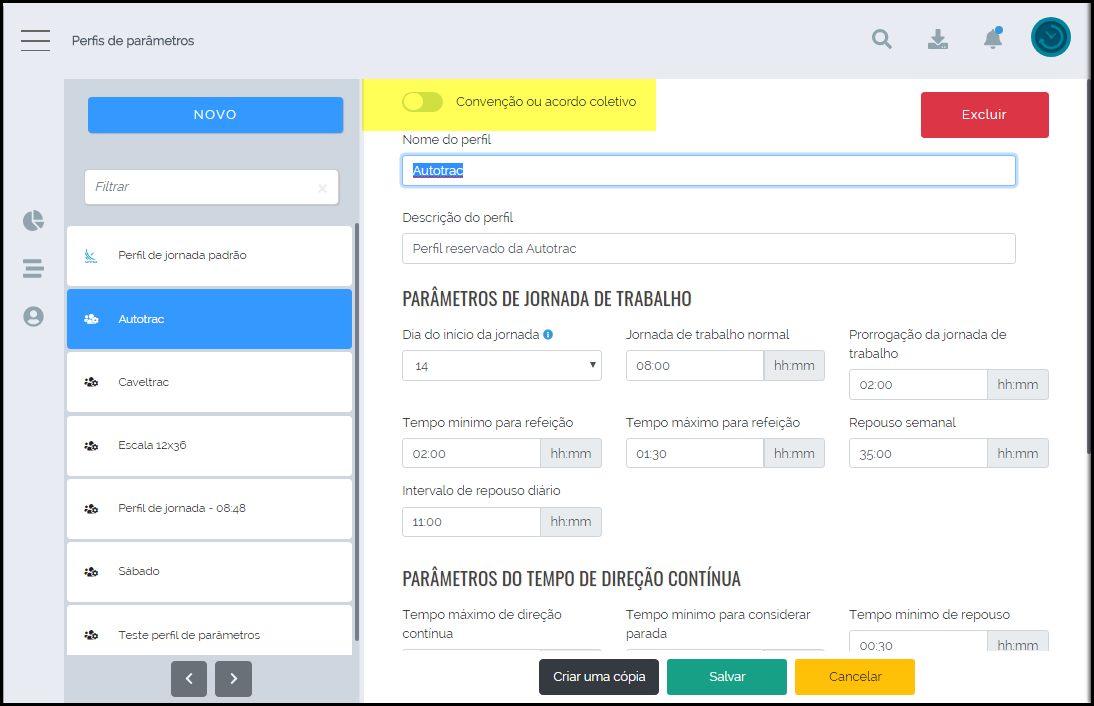The image size is (1094, 706).
Task: Click the Filtrar input field
Action: click(211, 187)
